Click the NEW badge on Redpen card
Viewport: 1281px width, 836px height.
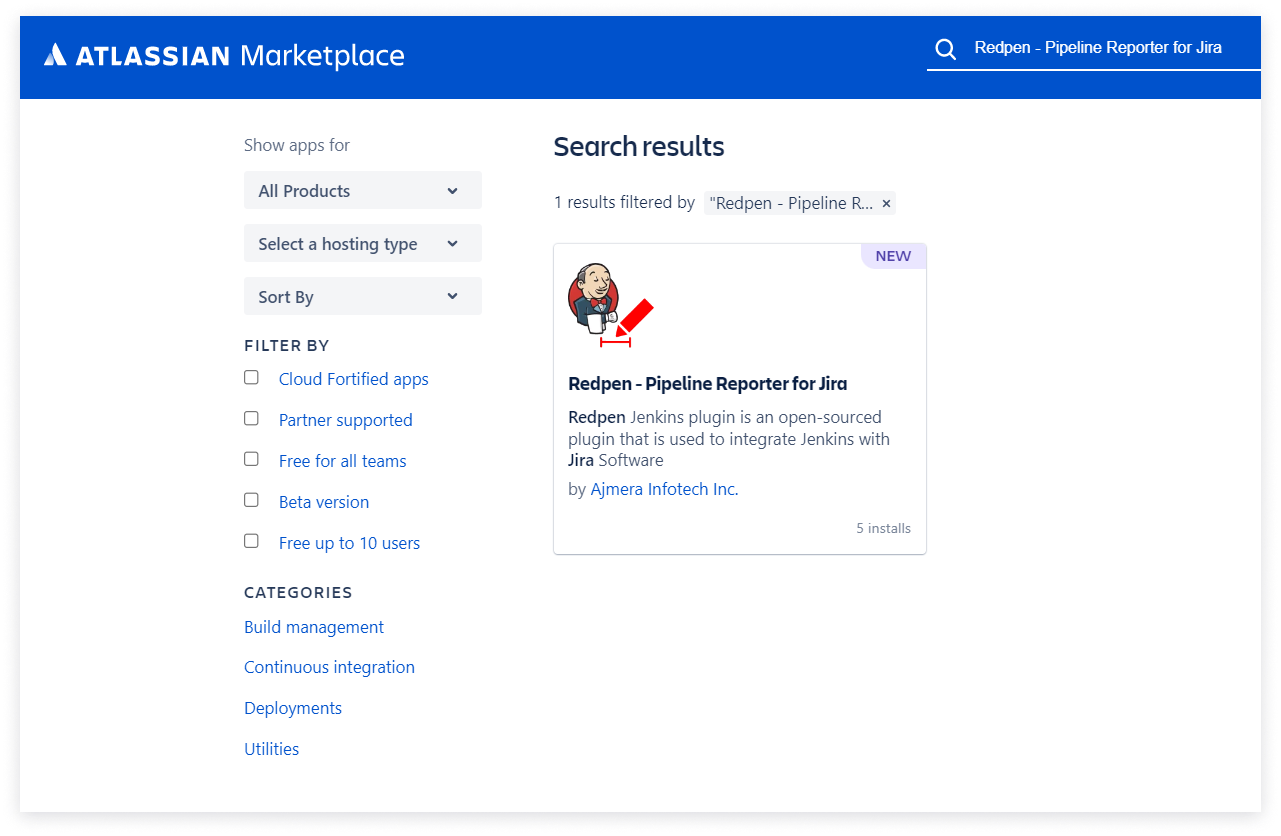(893, 256)
